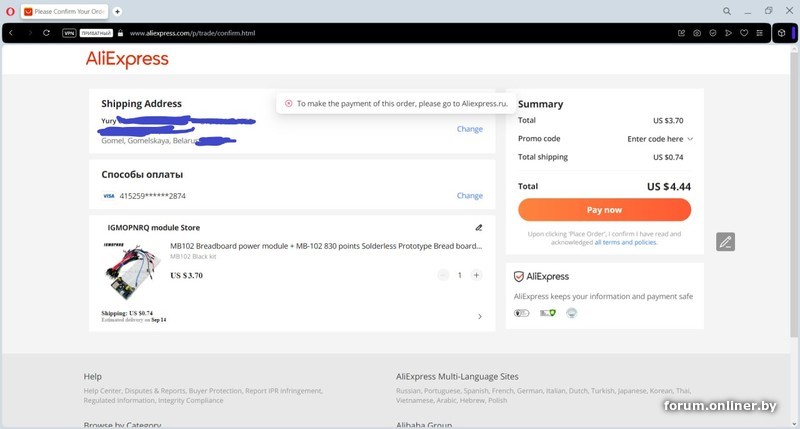Viewport: 800px width, 429px height.
Task: Click the AliExpress logo
Action: coord(127,59)
